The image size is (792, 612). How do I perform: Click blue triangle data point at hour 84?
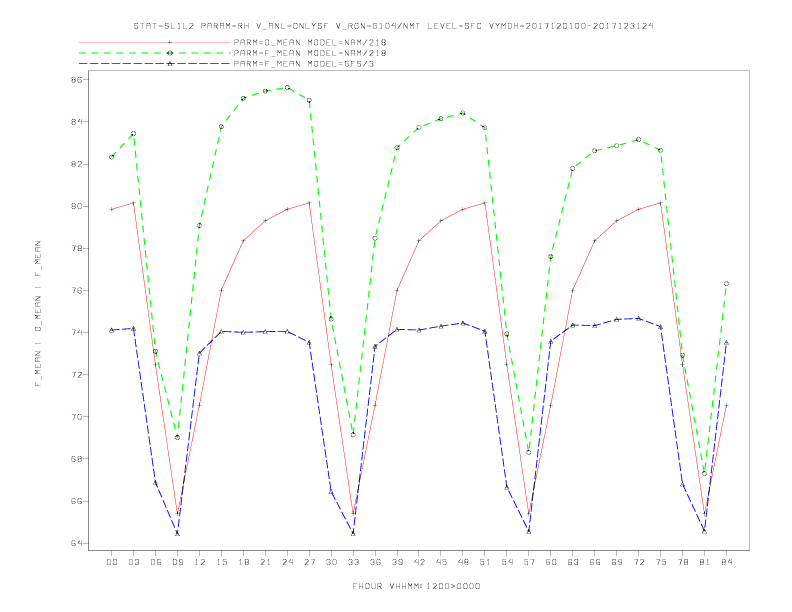coord(726,342)
